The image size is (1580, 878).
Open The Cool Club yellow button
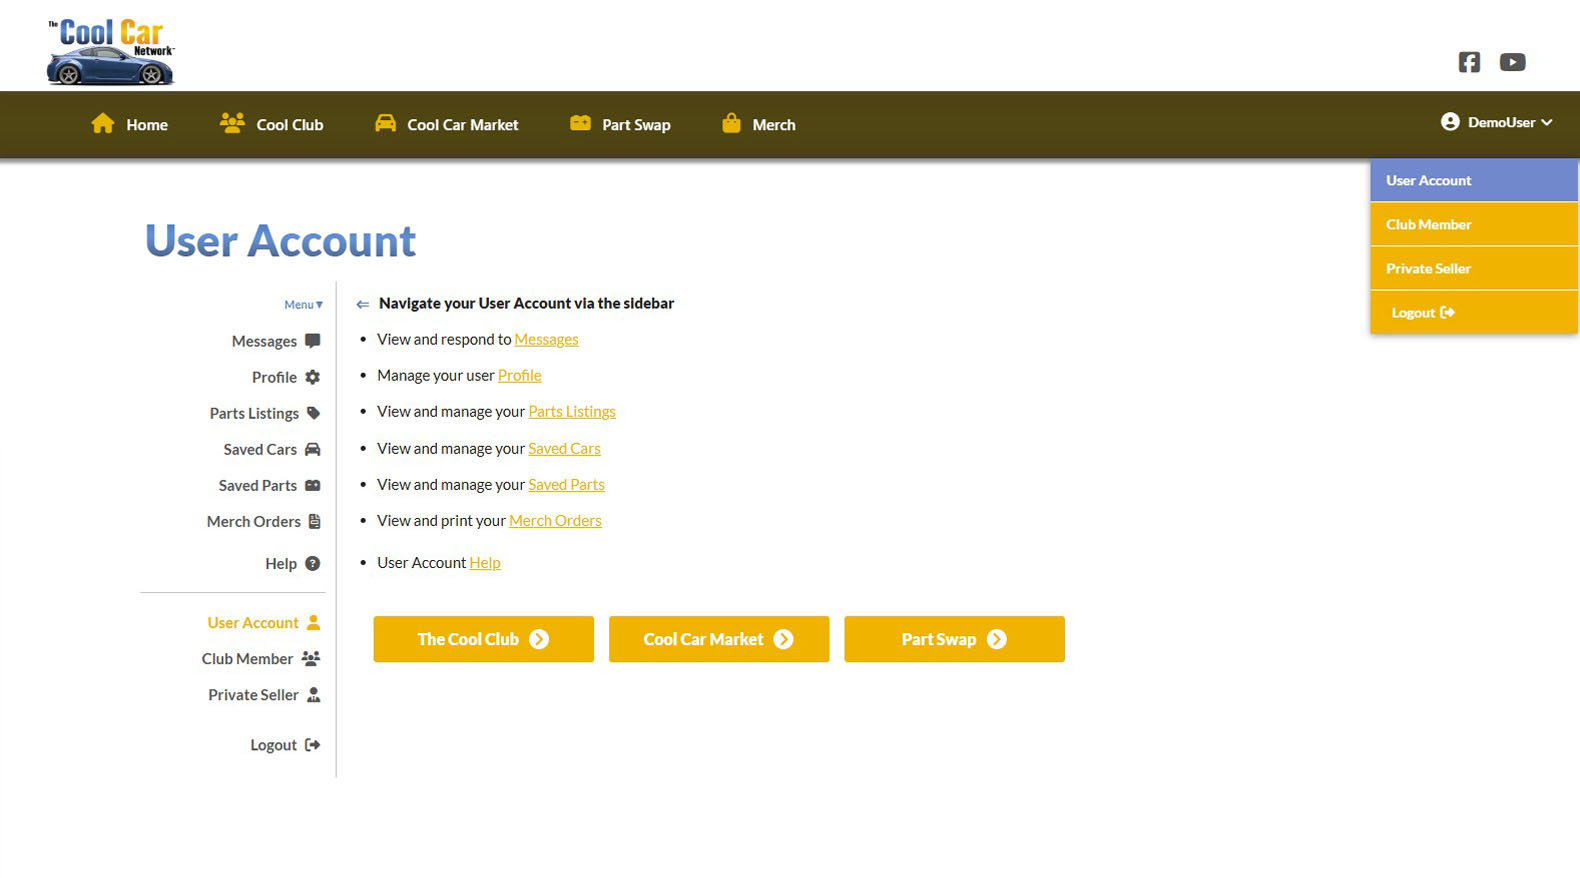[x=484, y=639]
